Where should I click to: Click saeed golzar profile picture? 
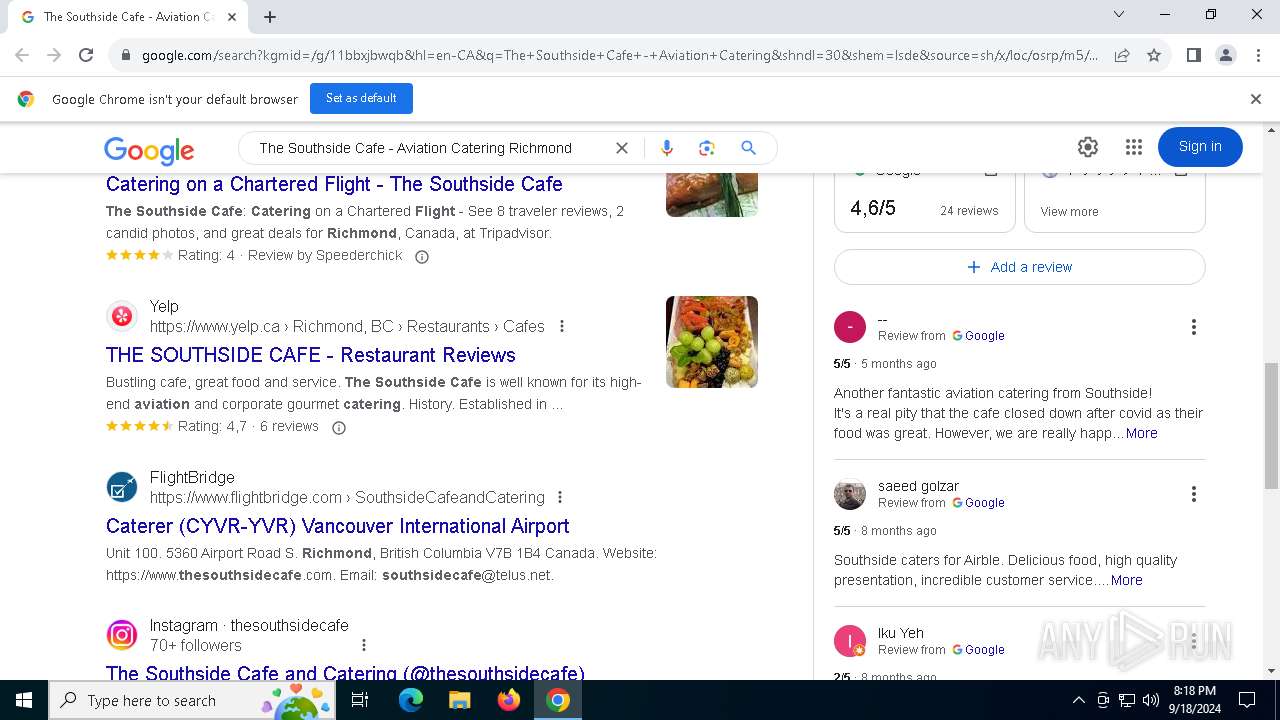point(850,494)
